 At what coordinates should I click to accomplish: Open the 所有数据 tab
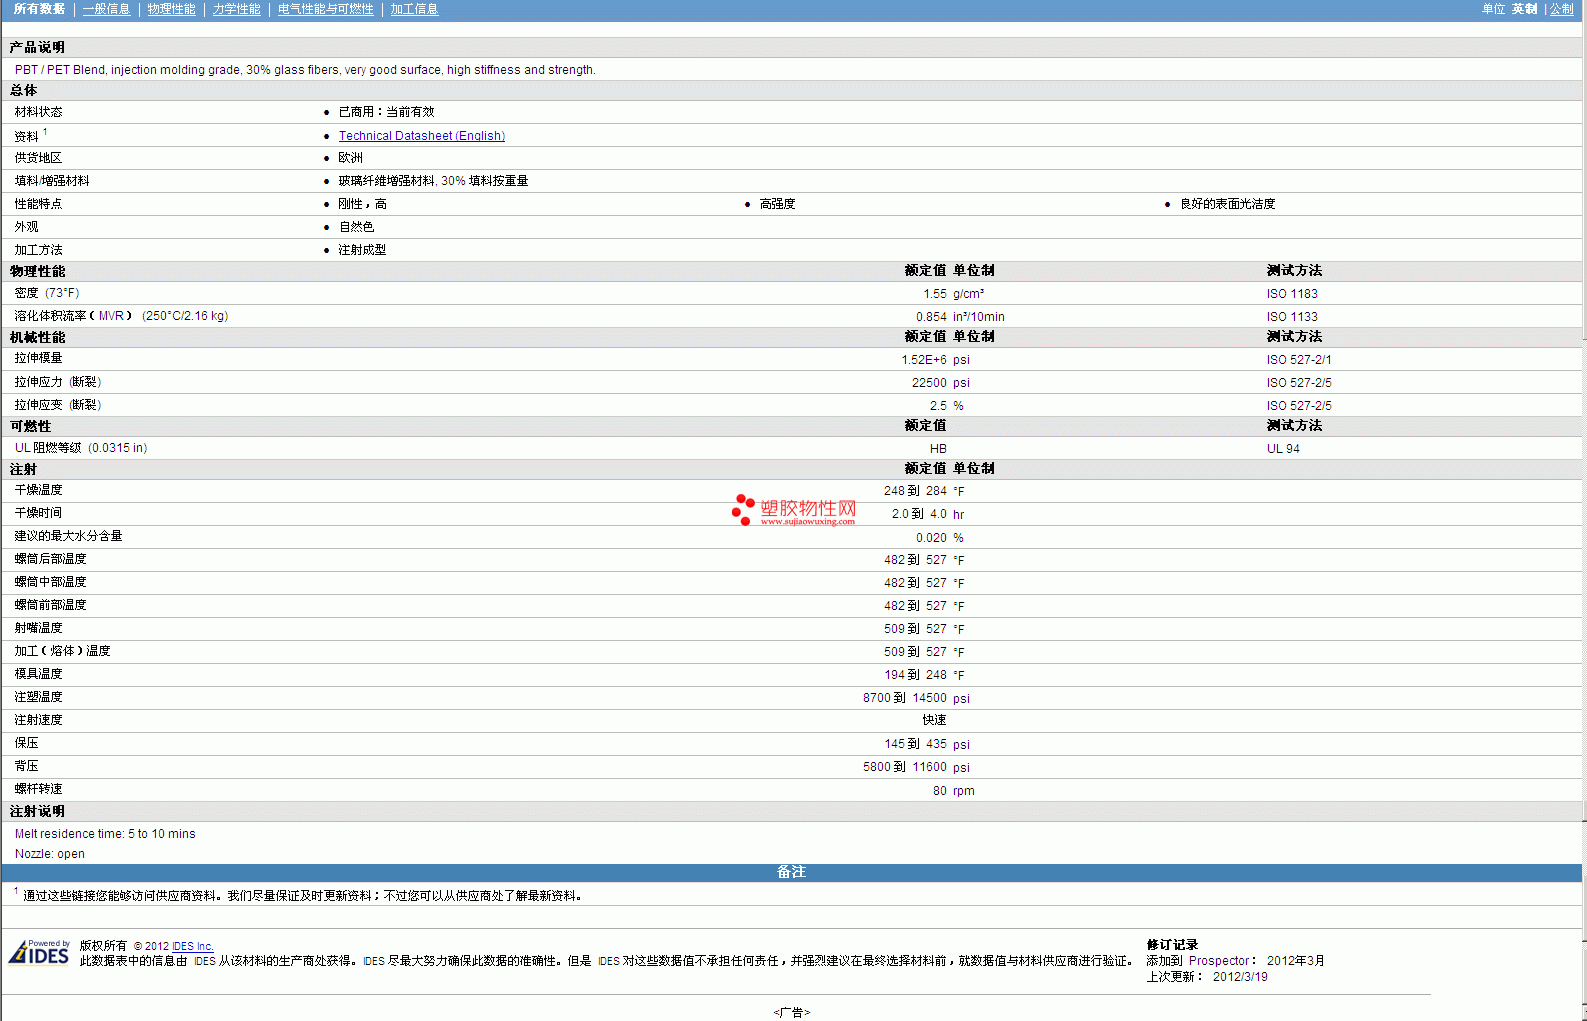point(39,9)
